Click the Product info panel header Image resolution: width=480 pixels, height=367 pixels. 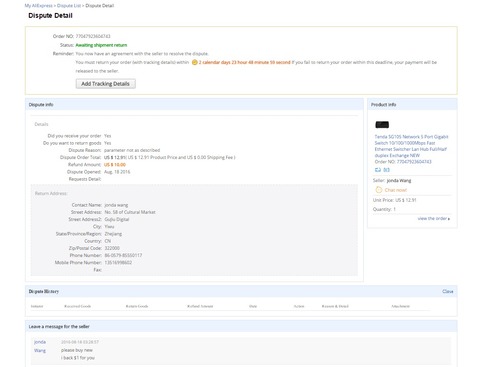[x=384, y=105]
